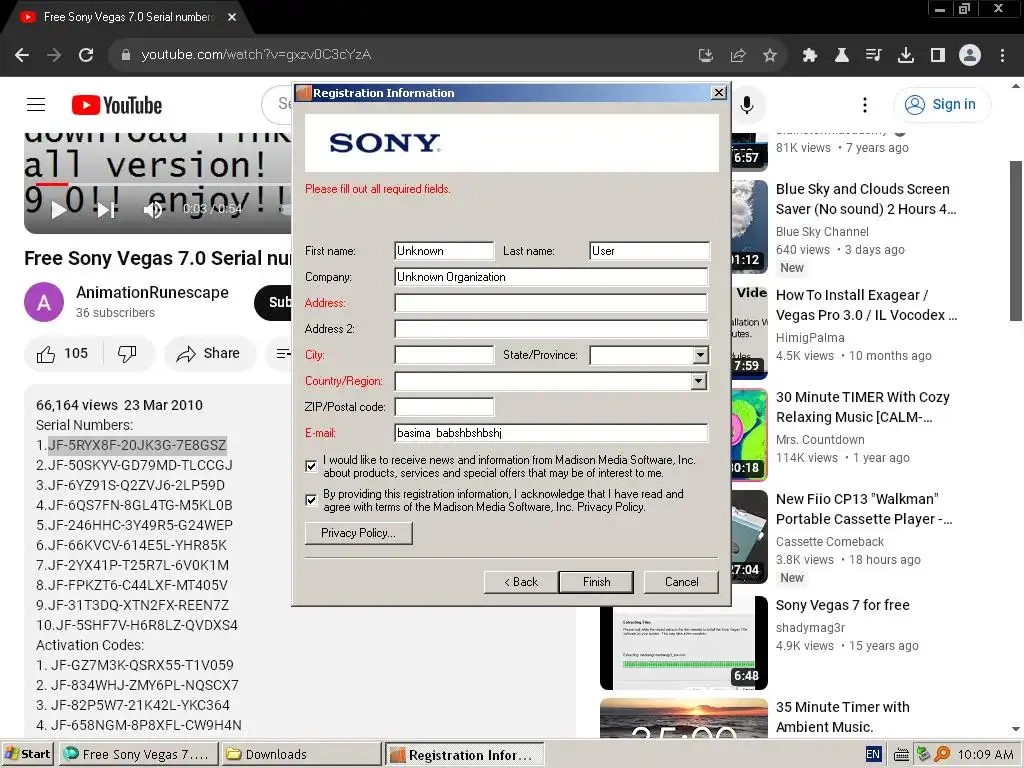1024x768 pixels.
Task: Click install app icon in address bar
Action: click(x=705, y=56)
